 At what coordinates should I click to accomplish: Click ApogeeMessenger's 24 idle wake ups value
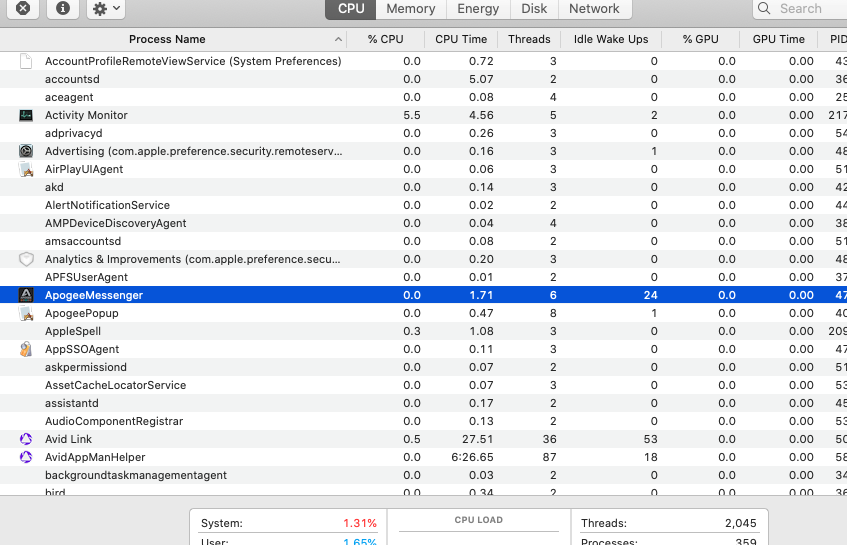coord(650,295)
